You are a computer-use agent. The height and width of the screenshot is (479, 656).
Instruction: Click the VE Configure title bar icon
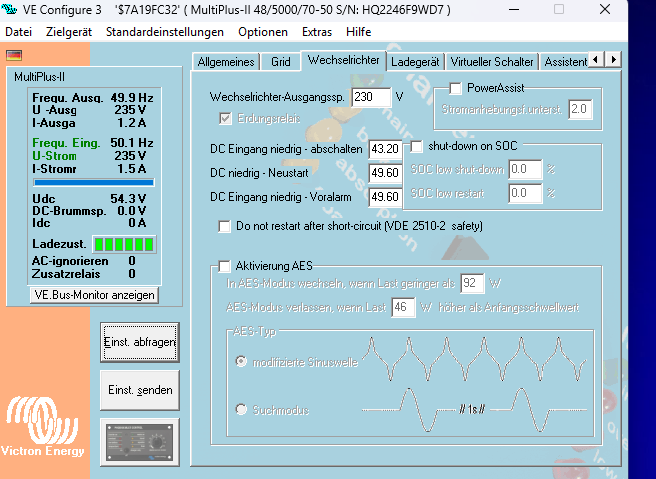coord(13,10)
